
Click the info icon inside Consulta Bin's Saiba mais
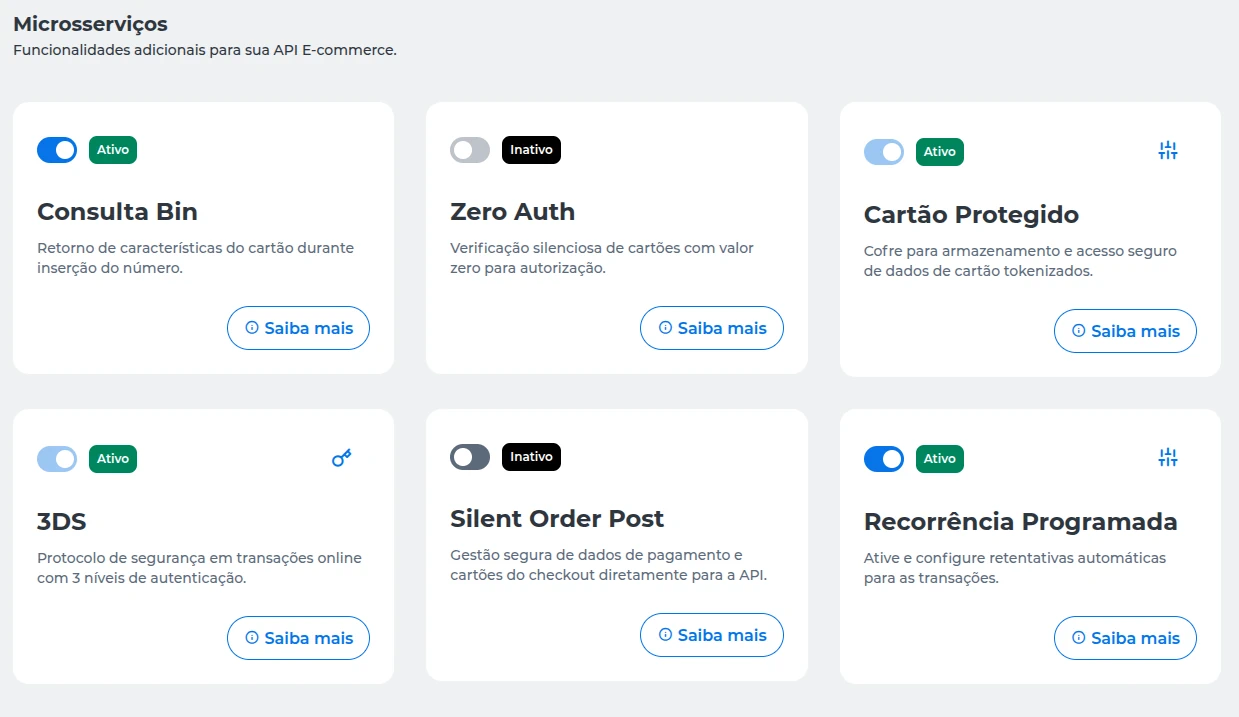251,327
